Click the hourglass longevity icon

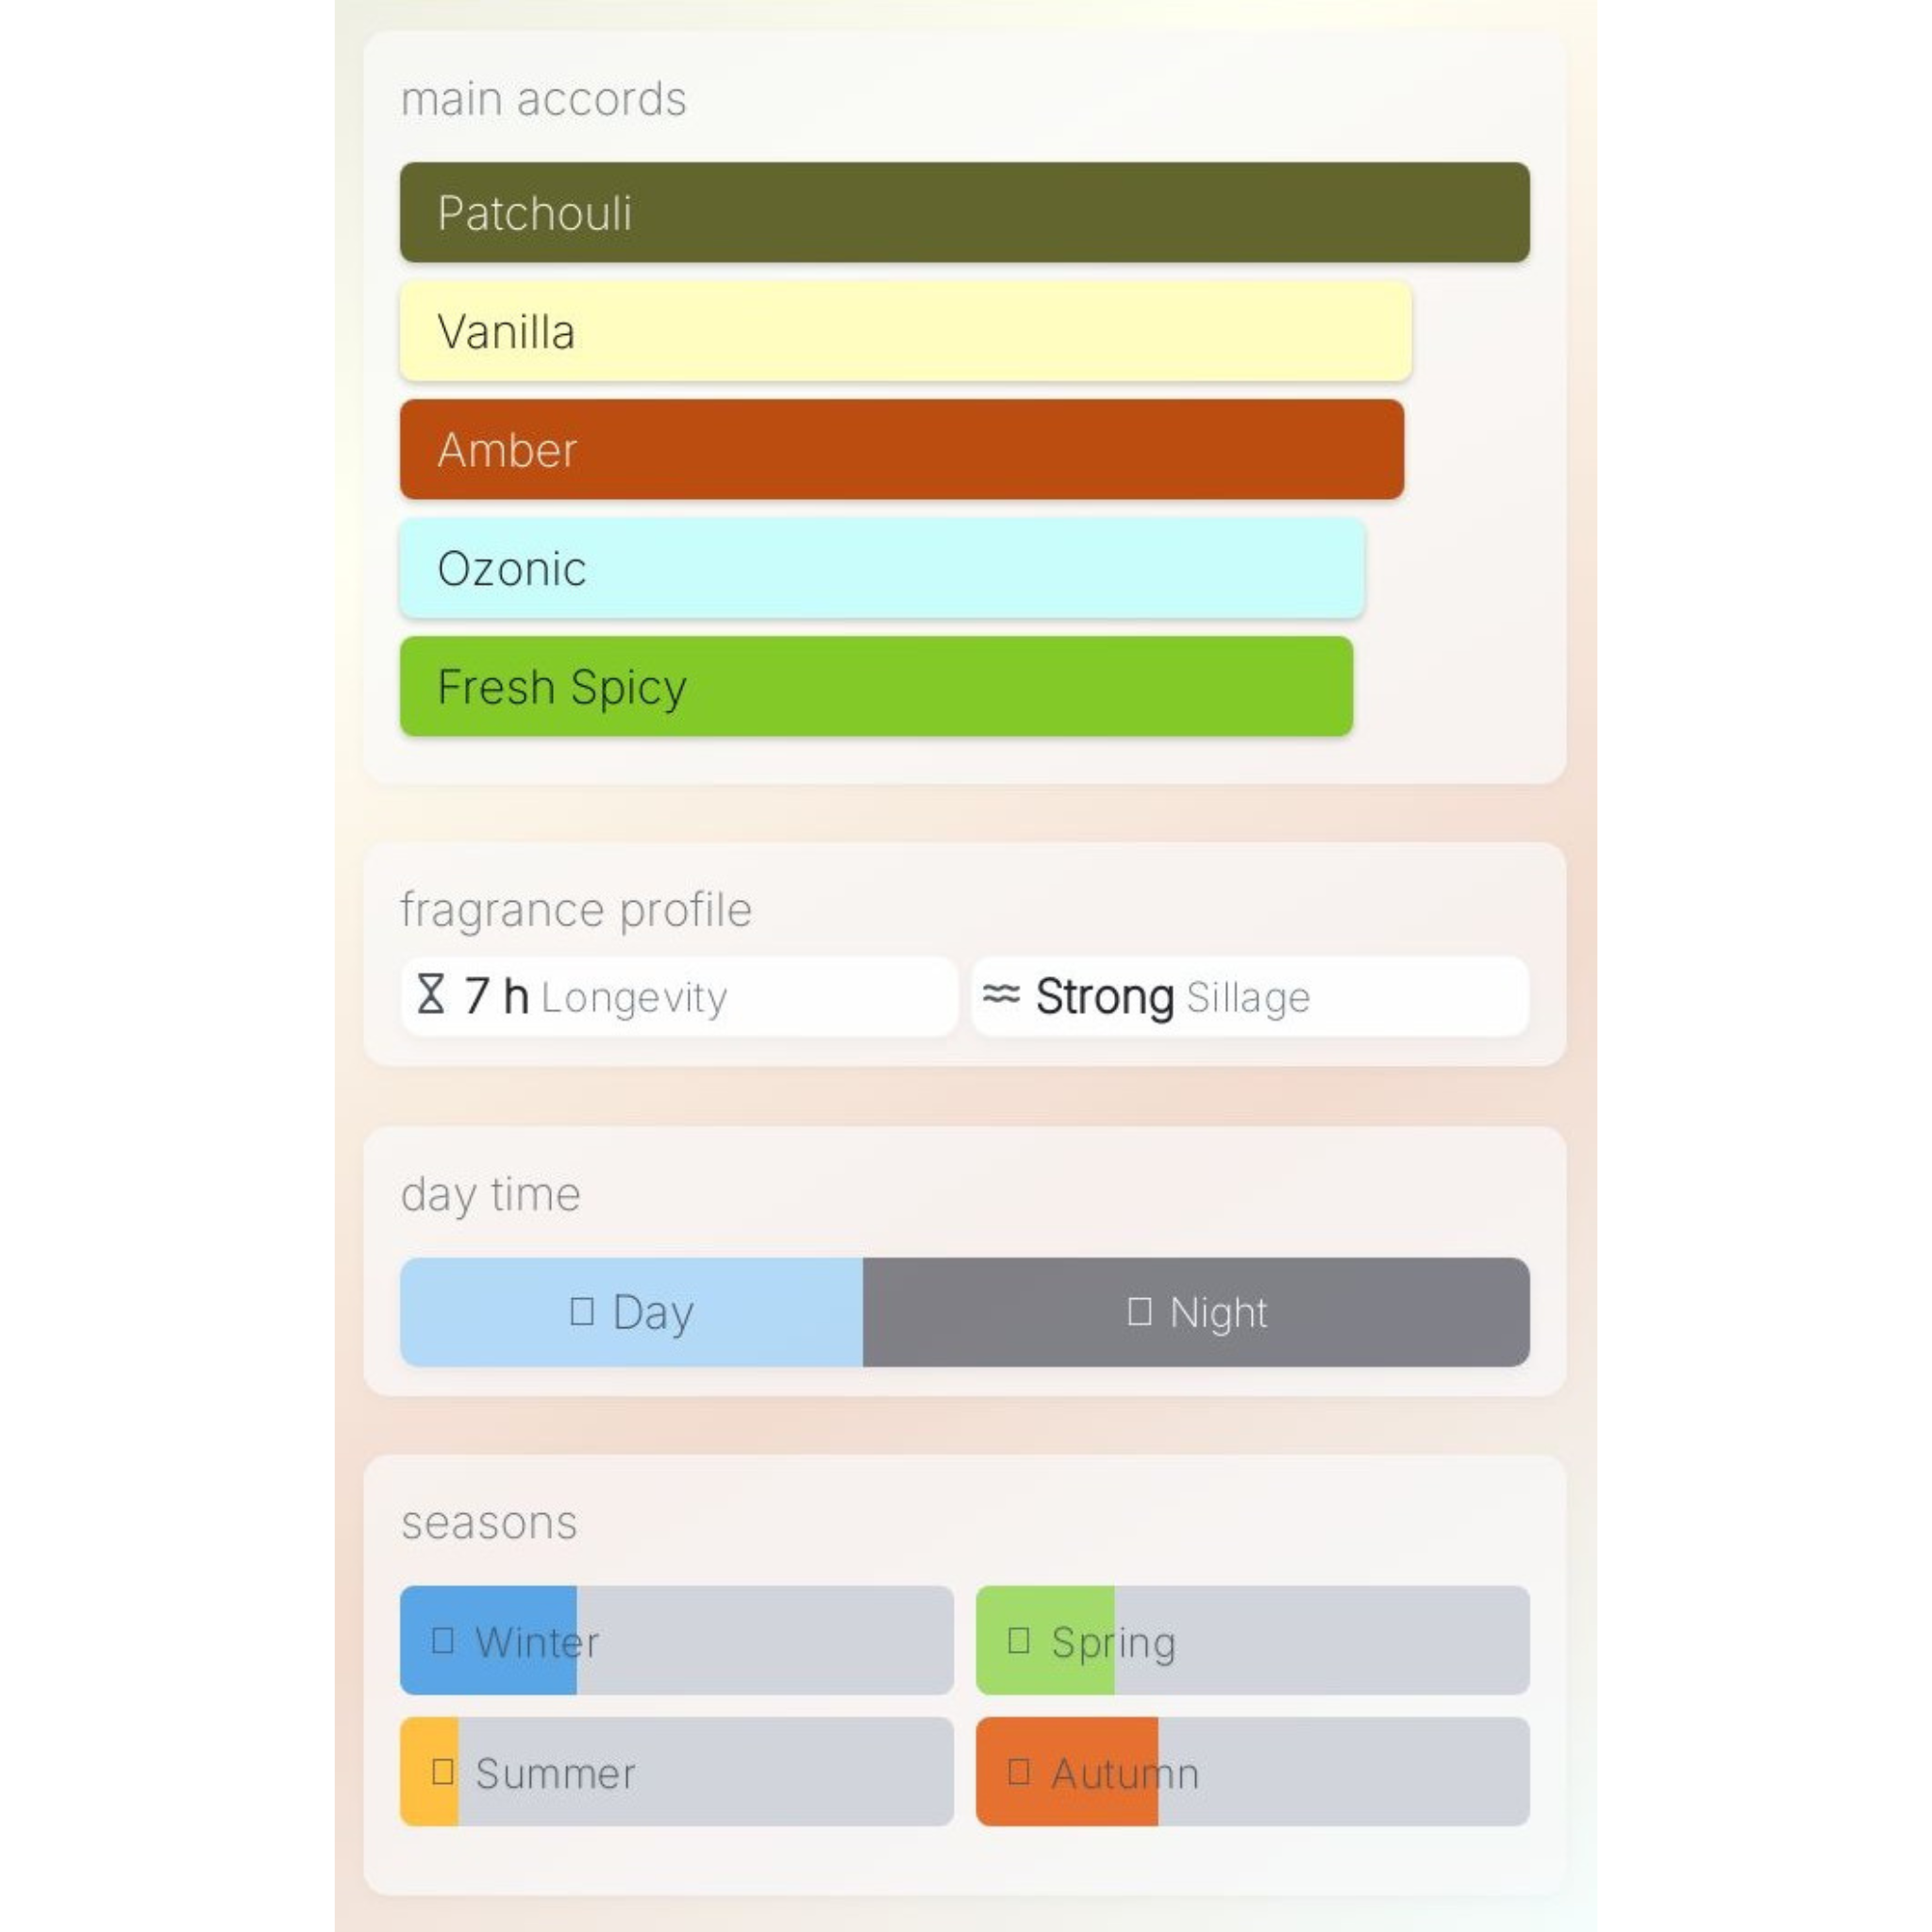point(431,995)
